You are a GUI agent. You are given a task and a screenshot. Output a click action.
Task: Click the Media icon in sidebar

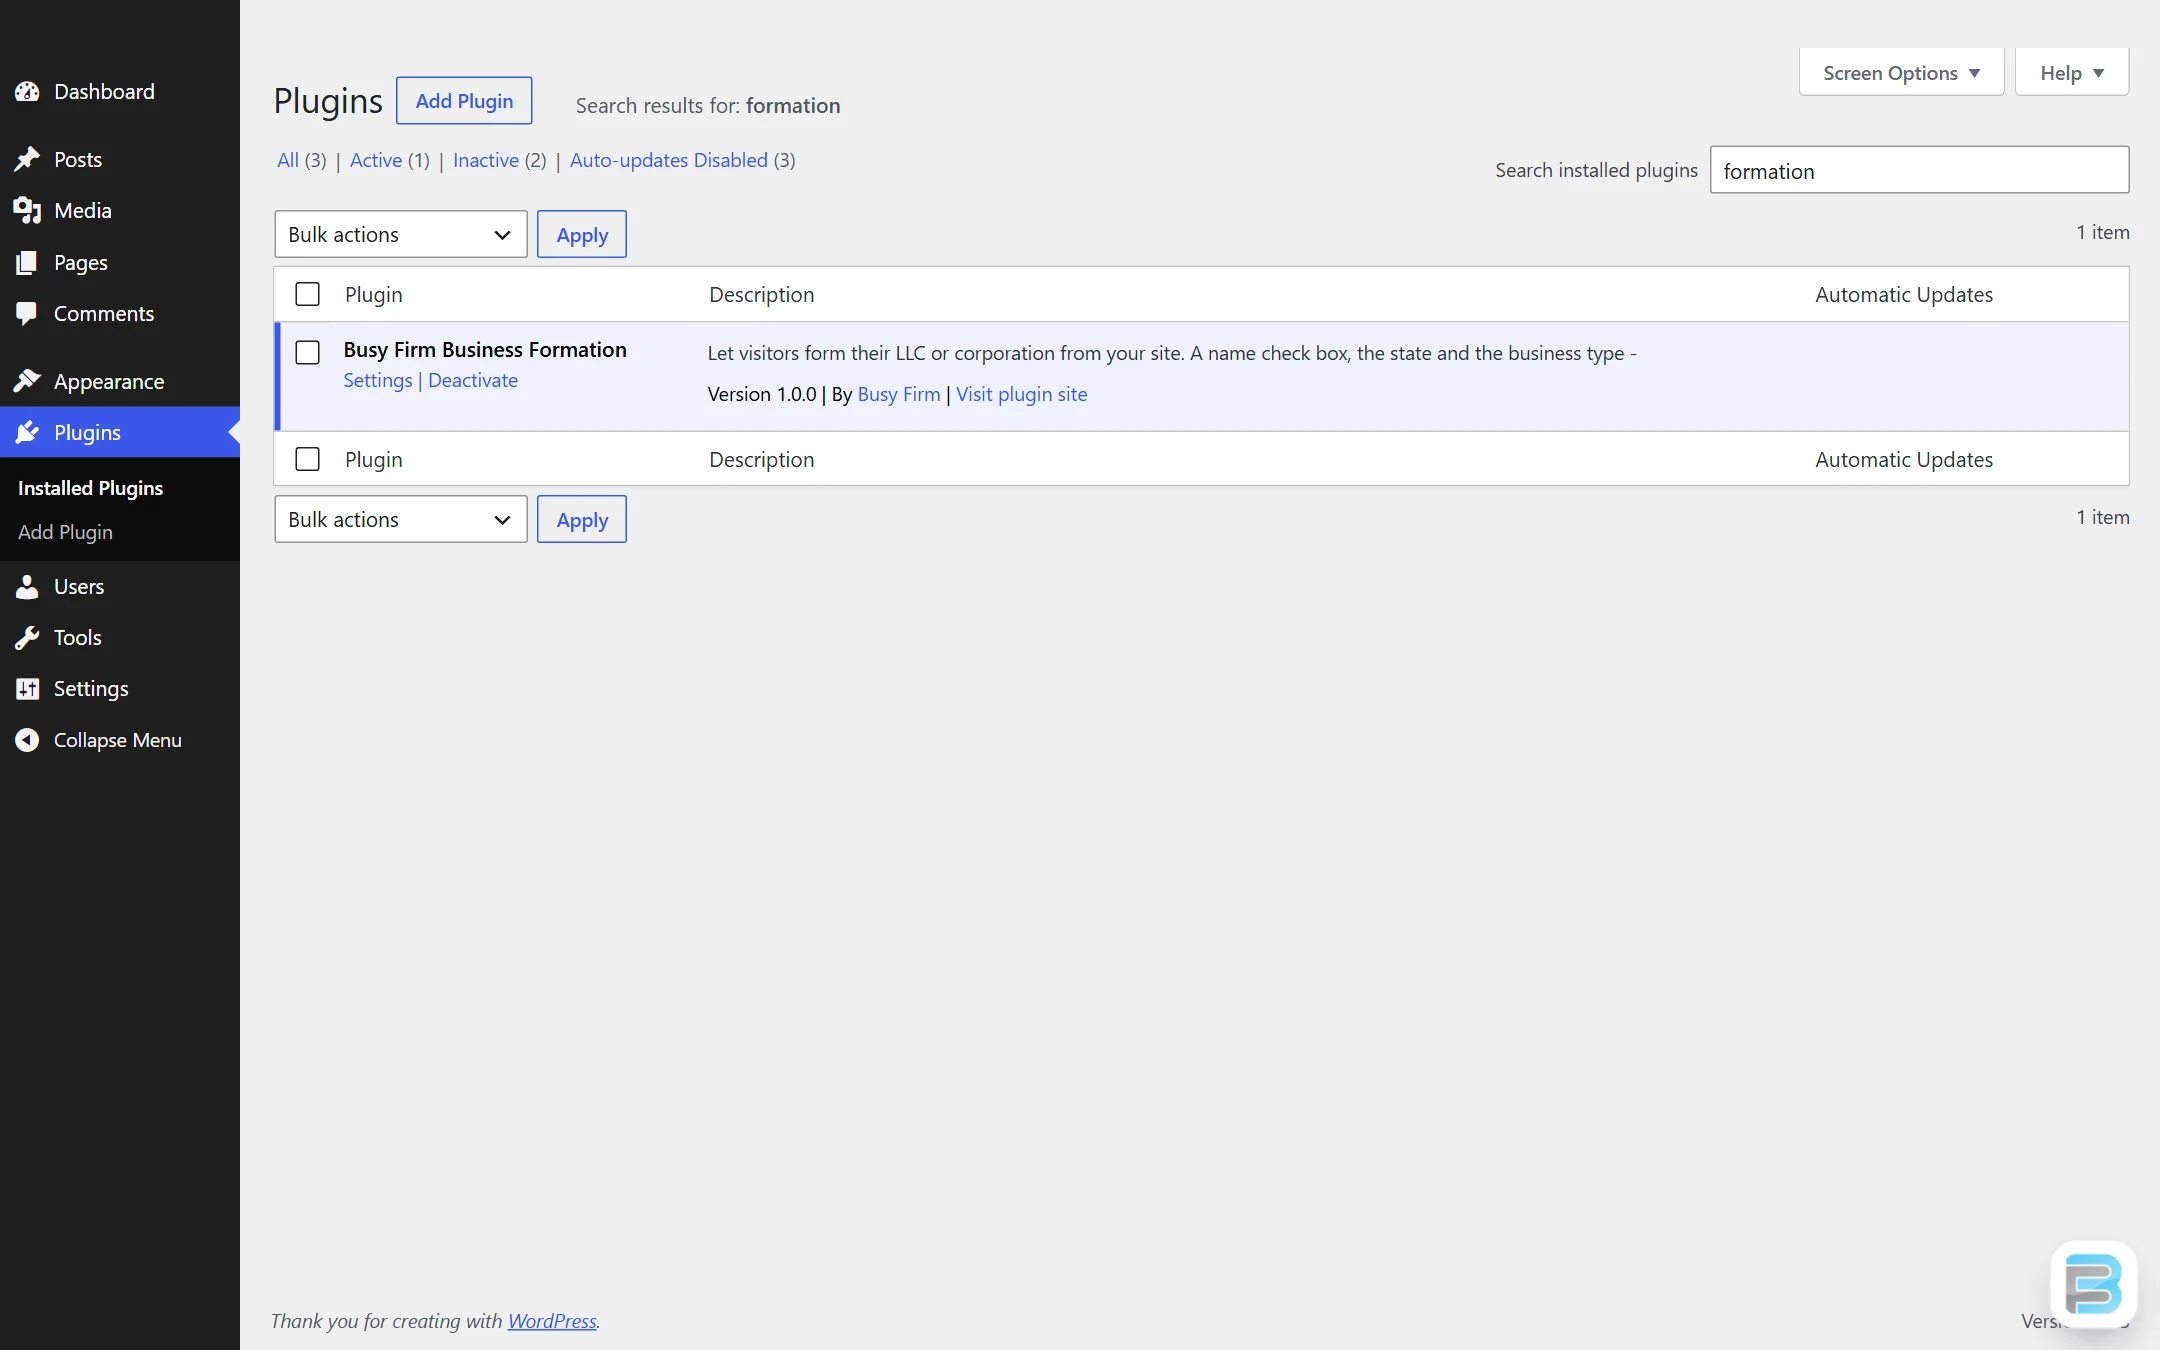[x=27, y=210]
